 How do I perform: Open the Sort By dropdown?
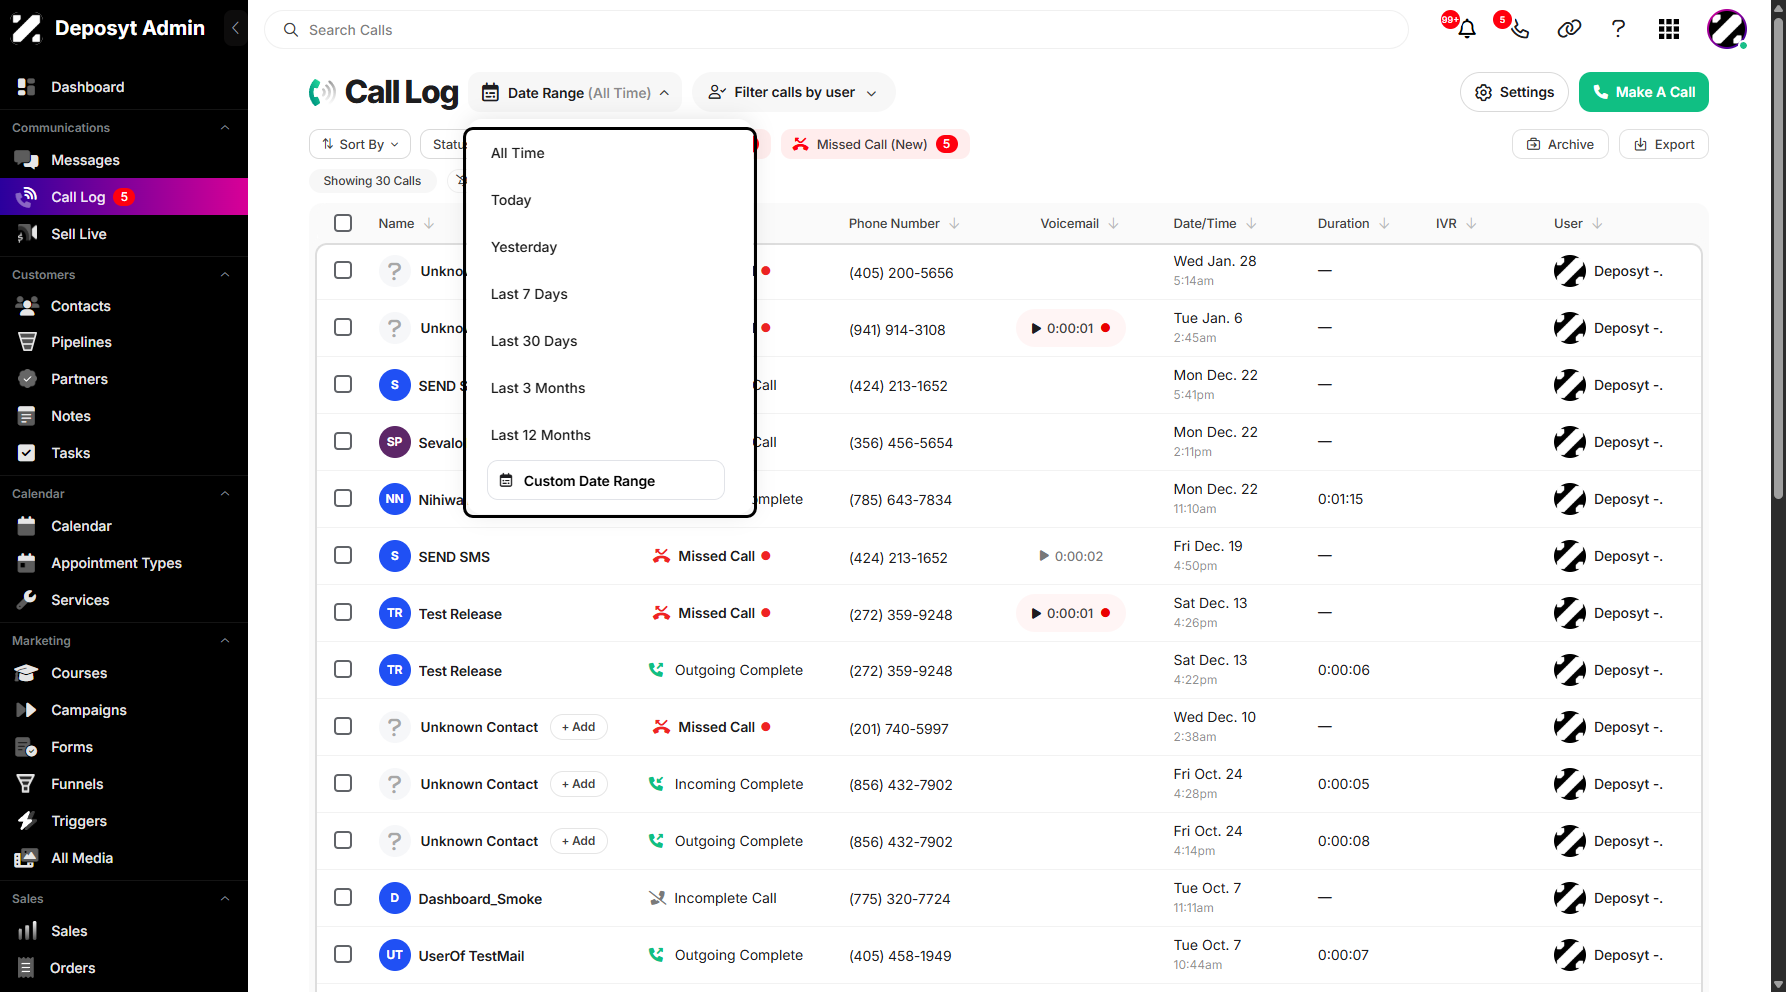[x=360, y=144]
